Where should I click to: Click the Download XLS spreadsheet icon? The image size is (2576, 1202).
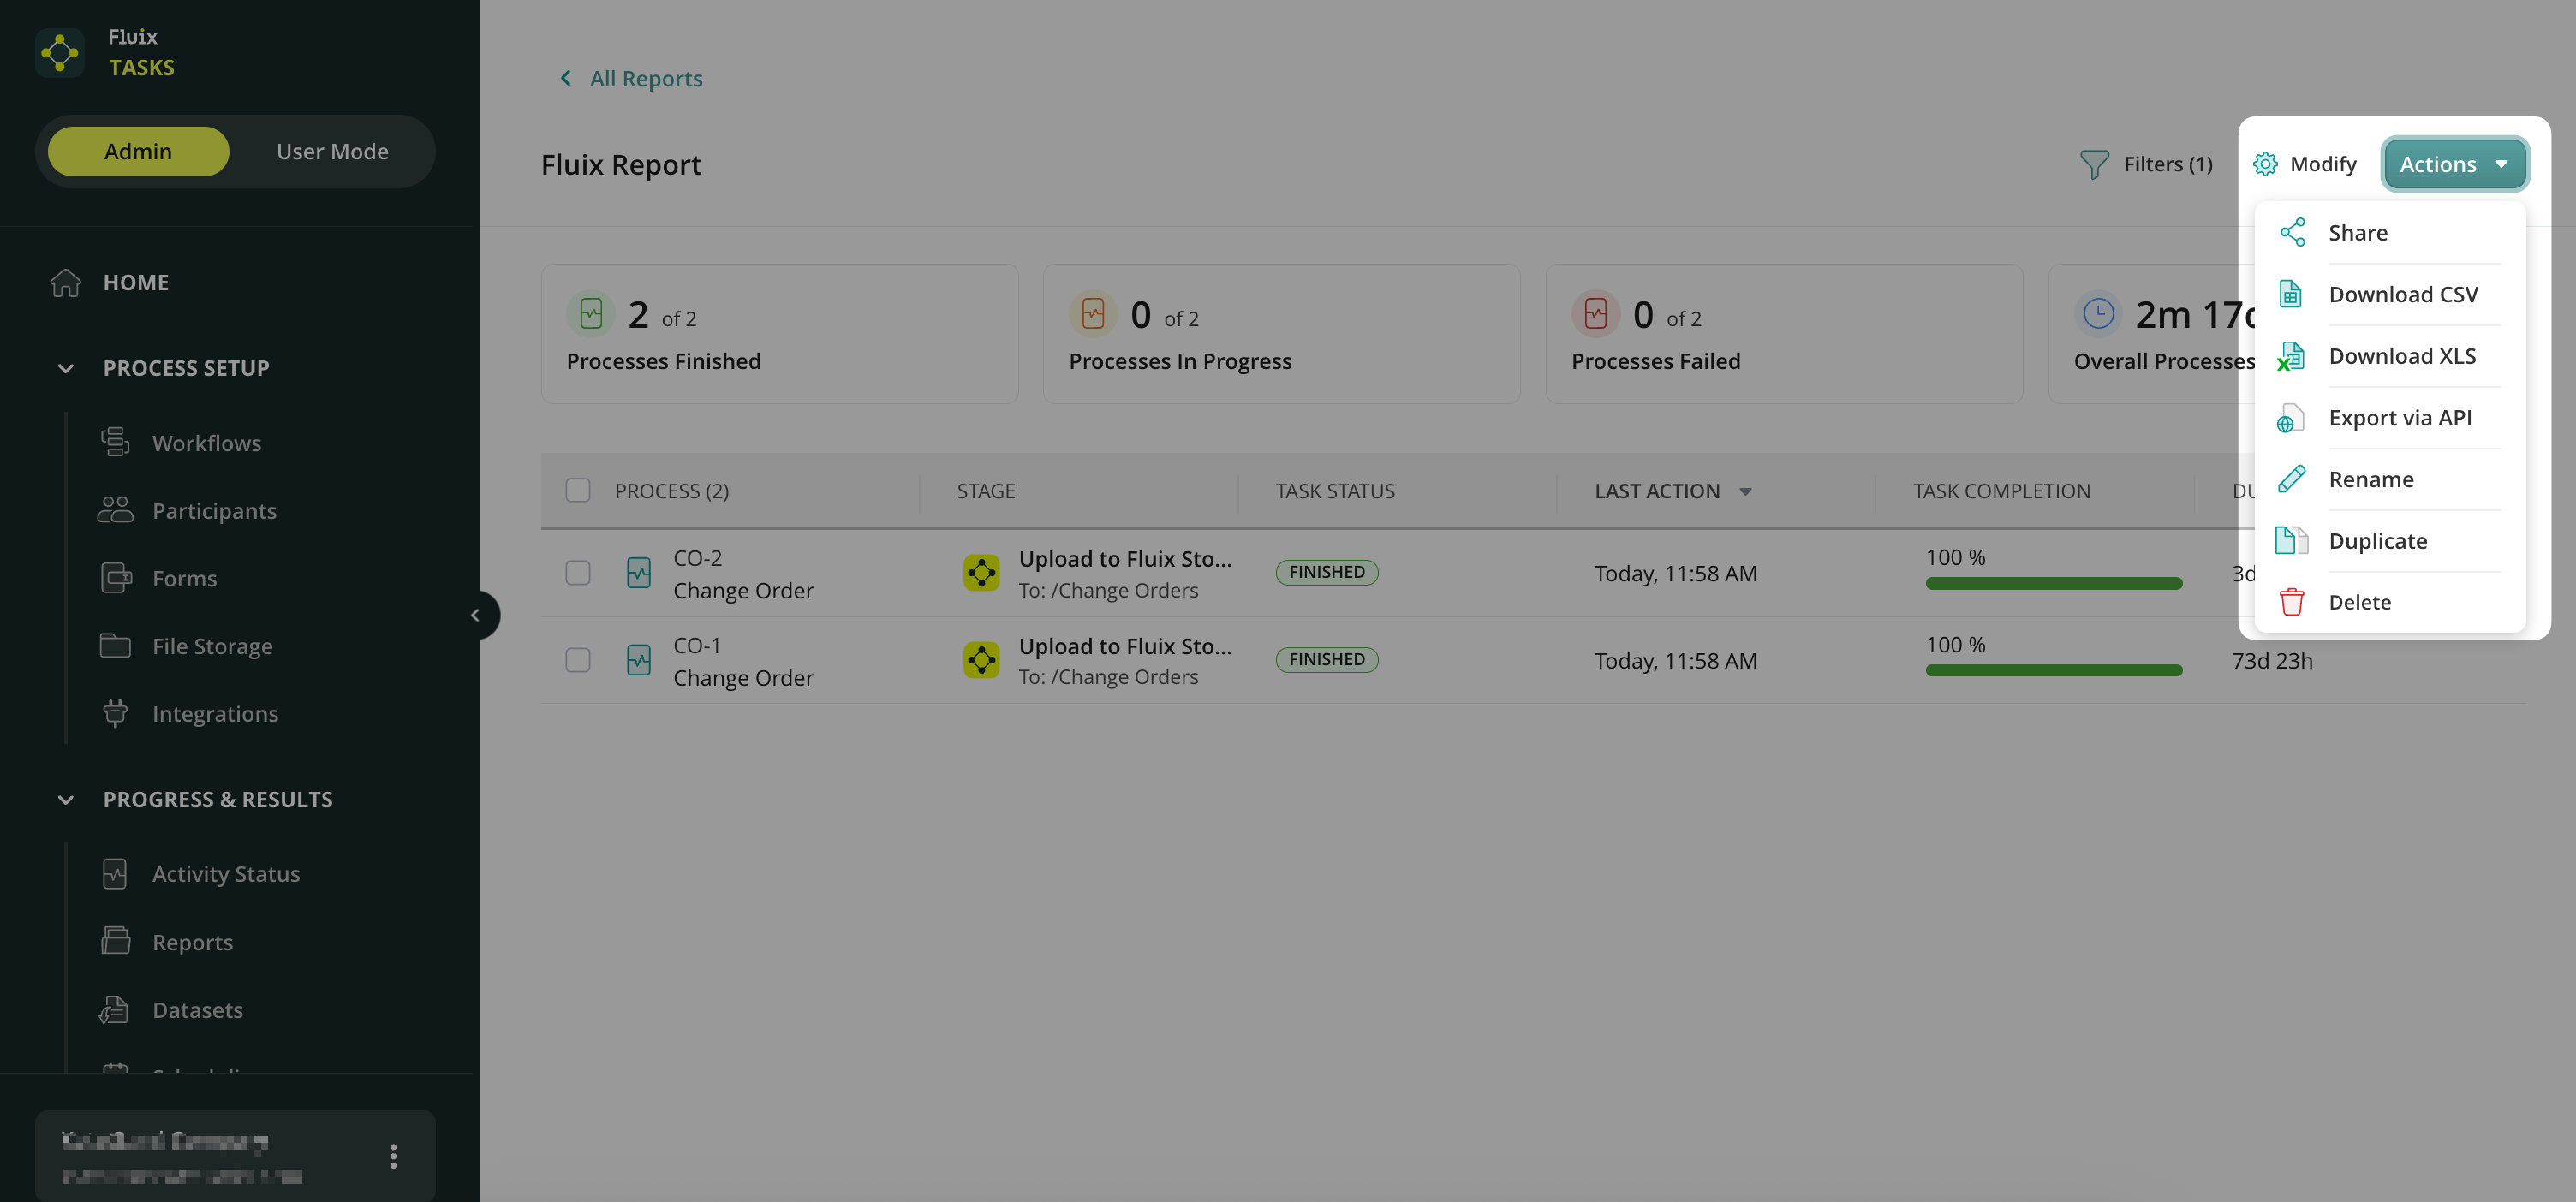tap(2291, 356)
